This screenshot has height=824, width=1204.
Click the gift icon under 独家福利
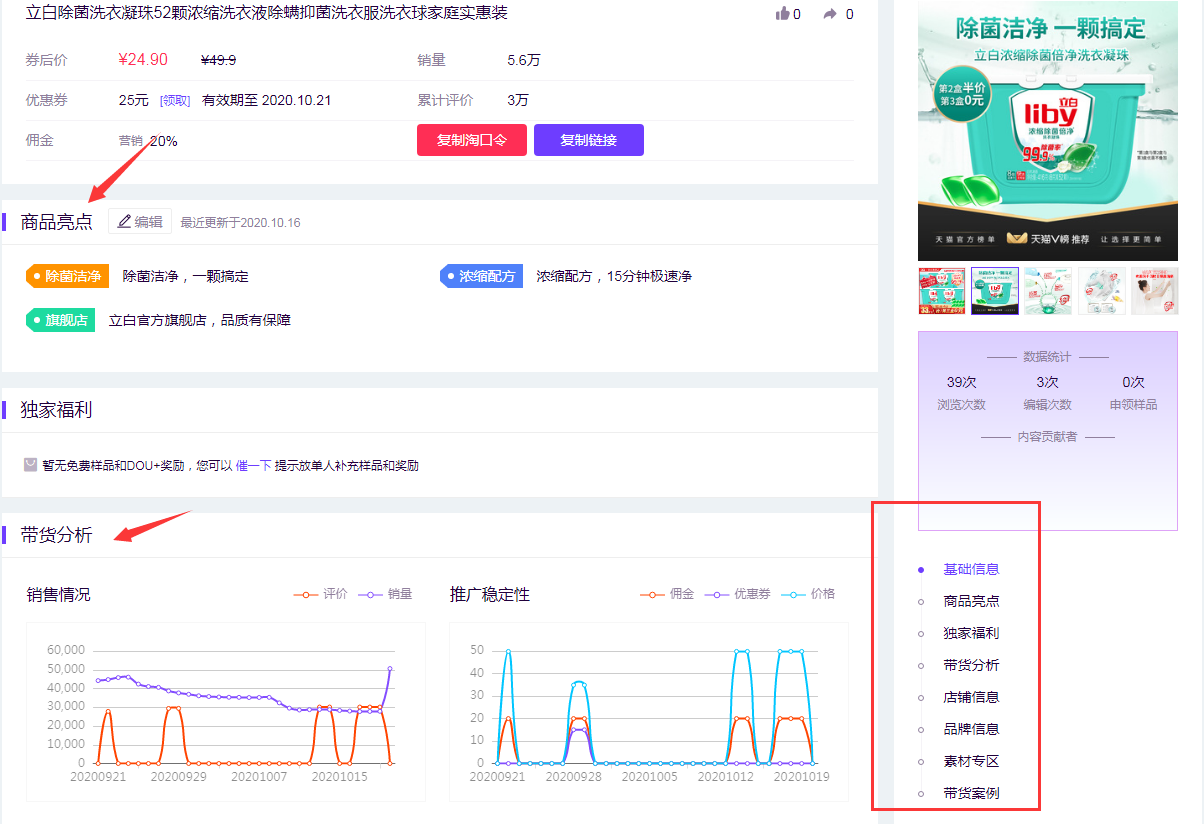31,465
